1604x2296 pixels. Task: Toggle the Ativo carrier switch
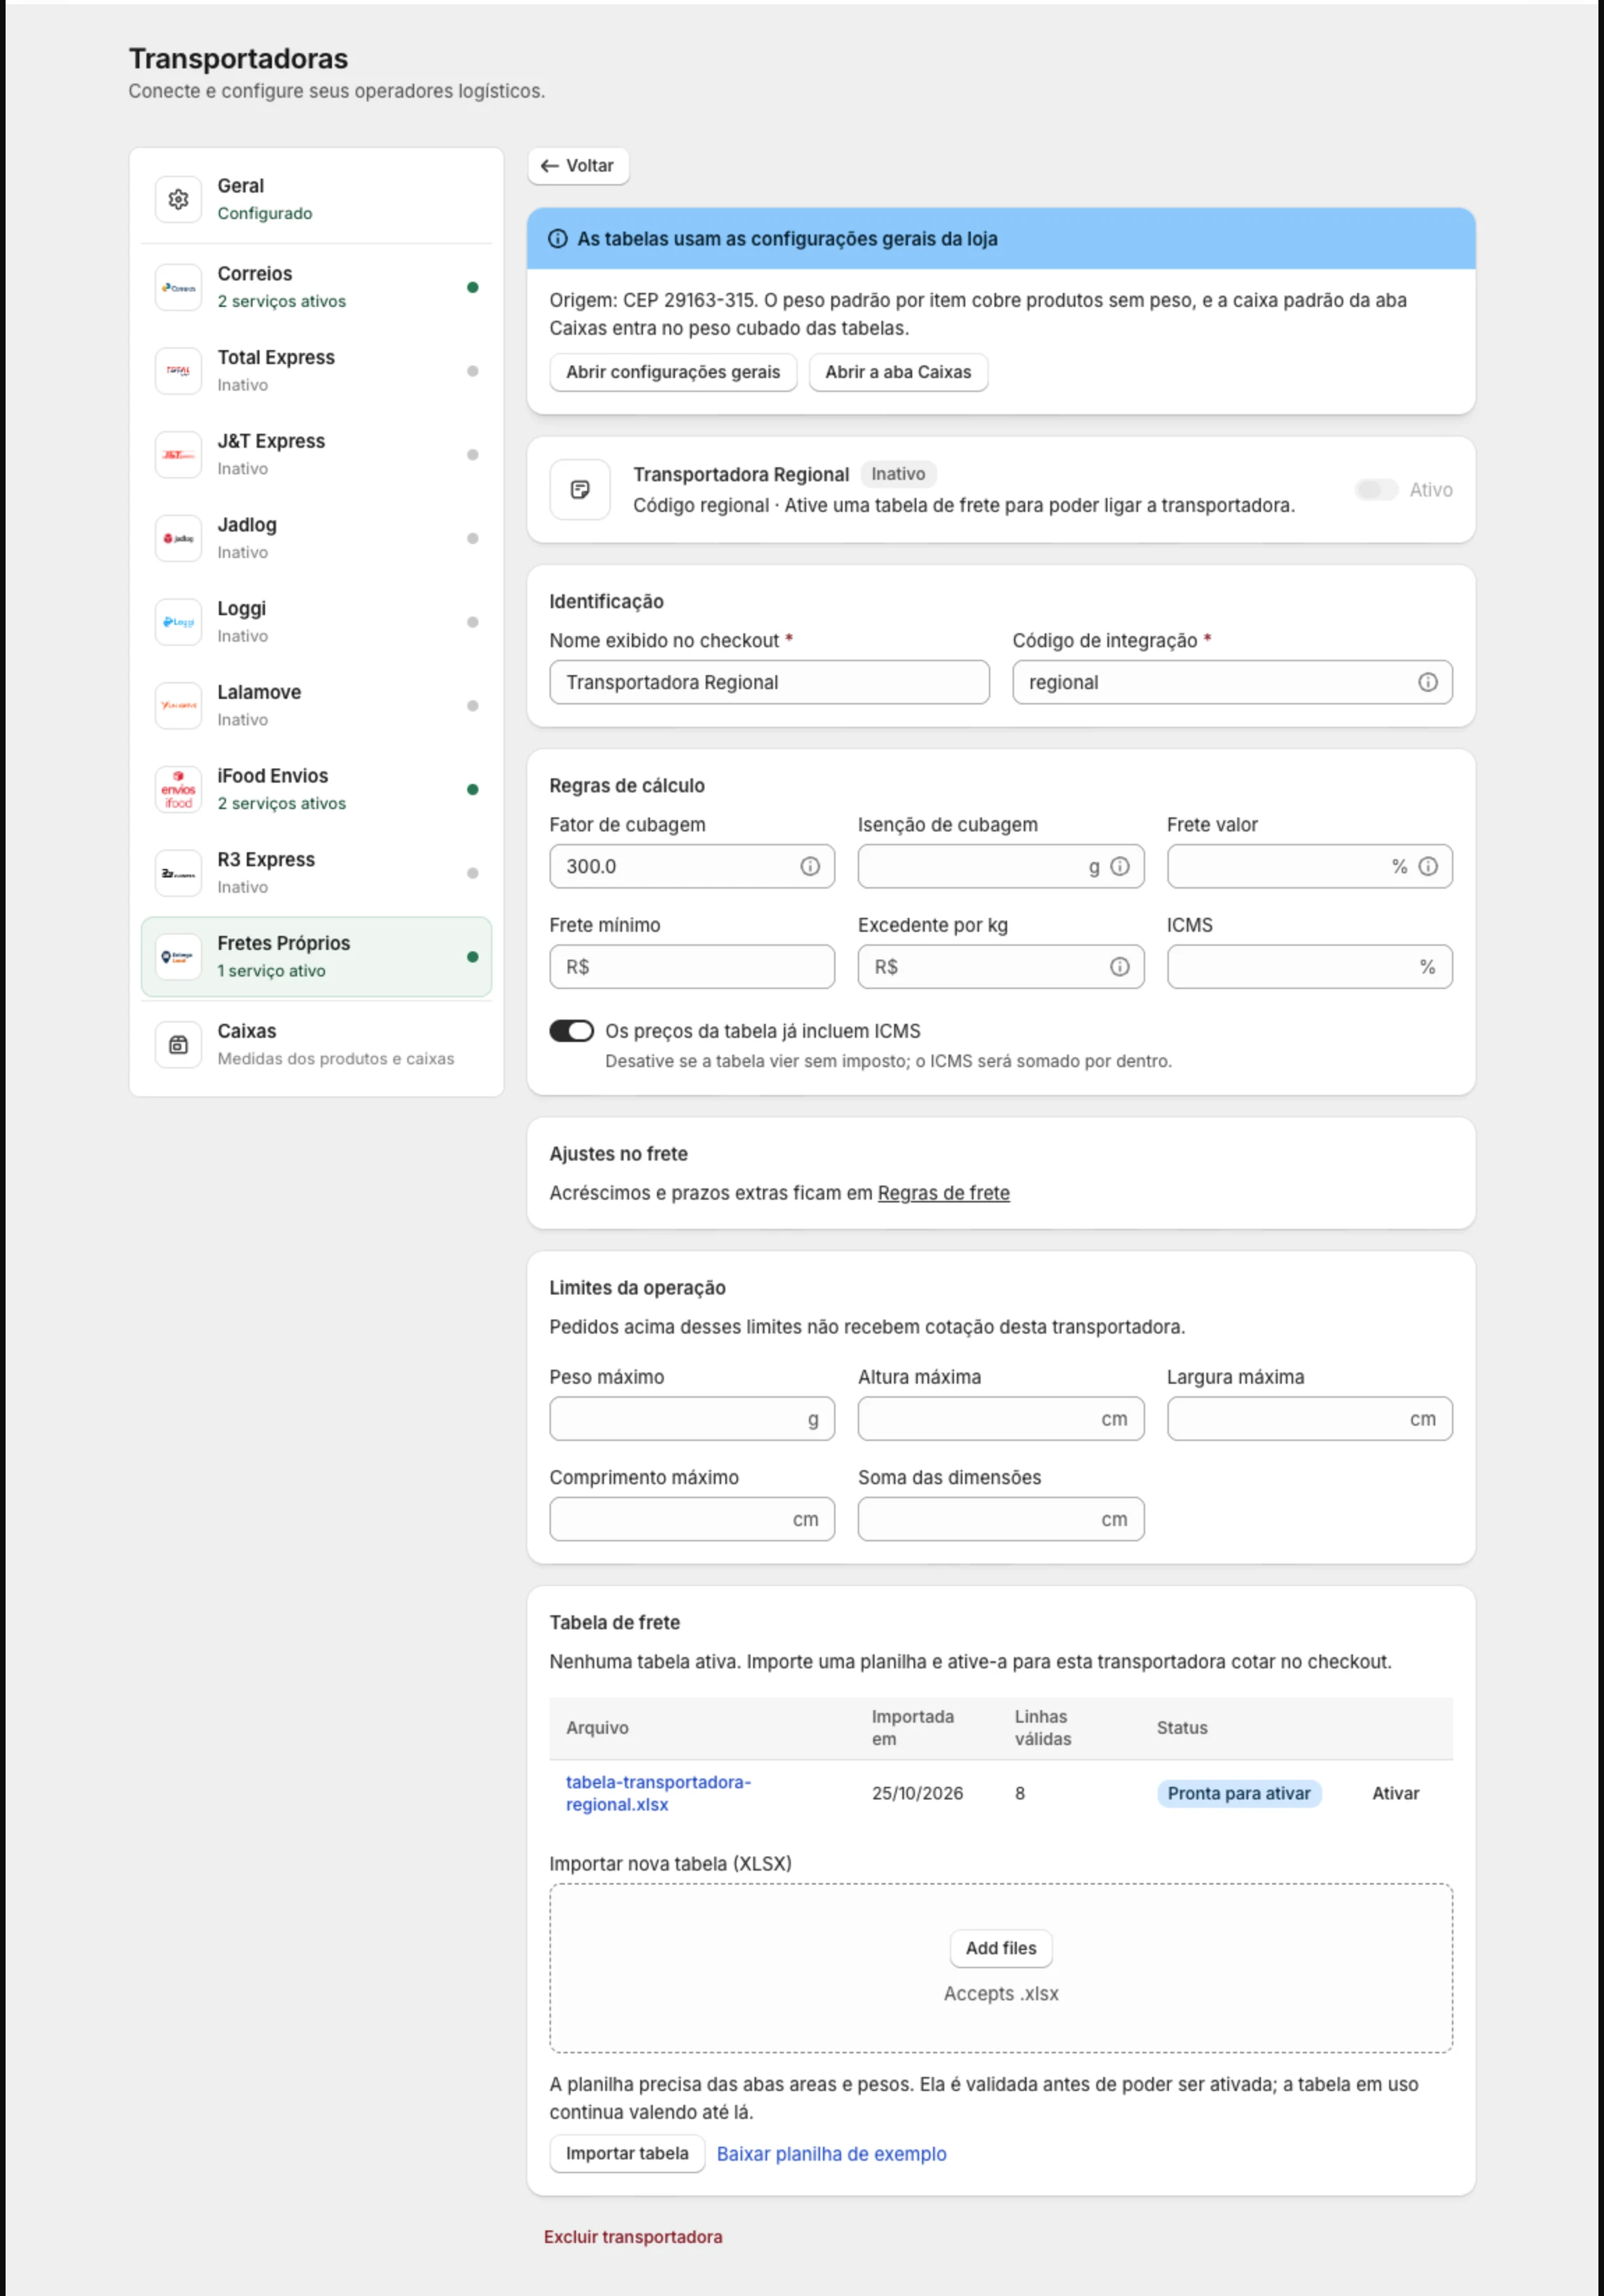coord(1376,490)
